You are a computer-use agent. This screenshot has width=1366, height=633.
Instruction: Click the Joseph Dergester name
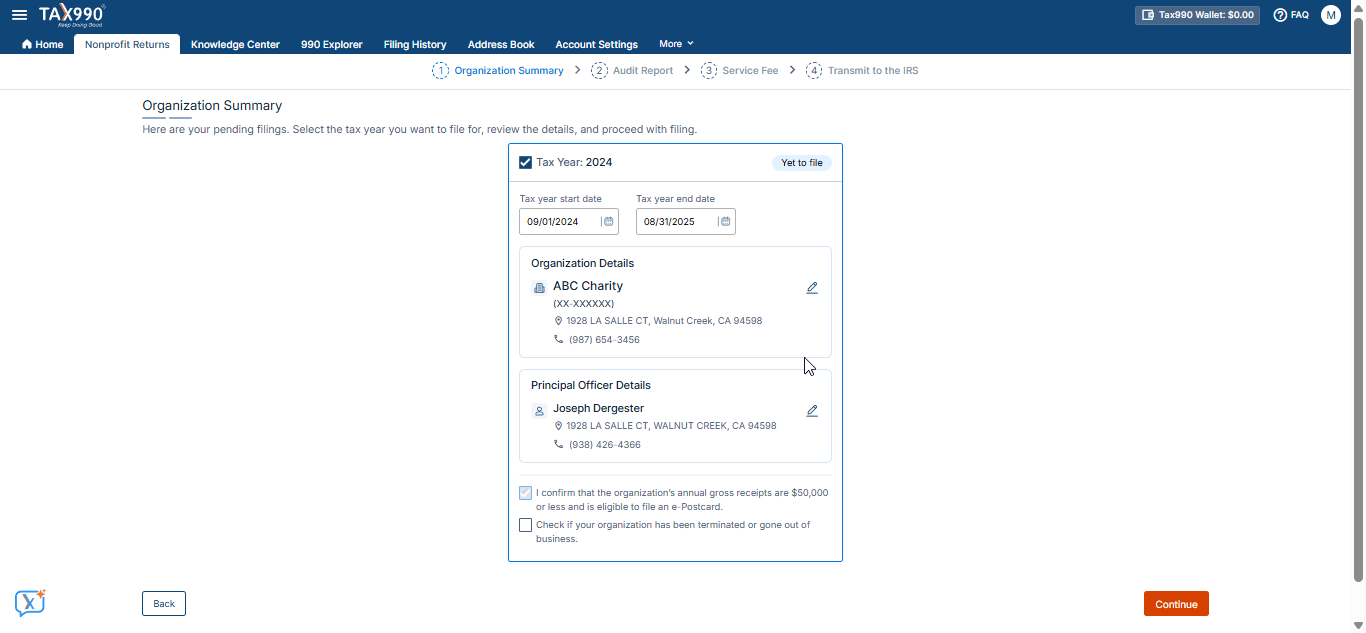coord(599,408)
